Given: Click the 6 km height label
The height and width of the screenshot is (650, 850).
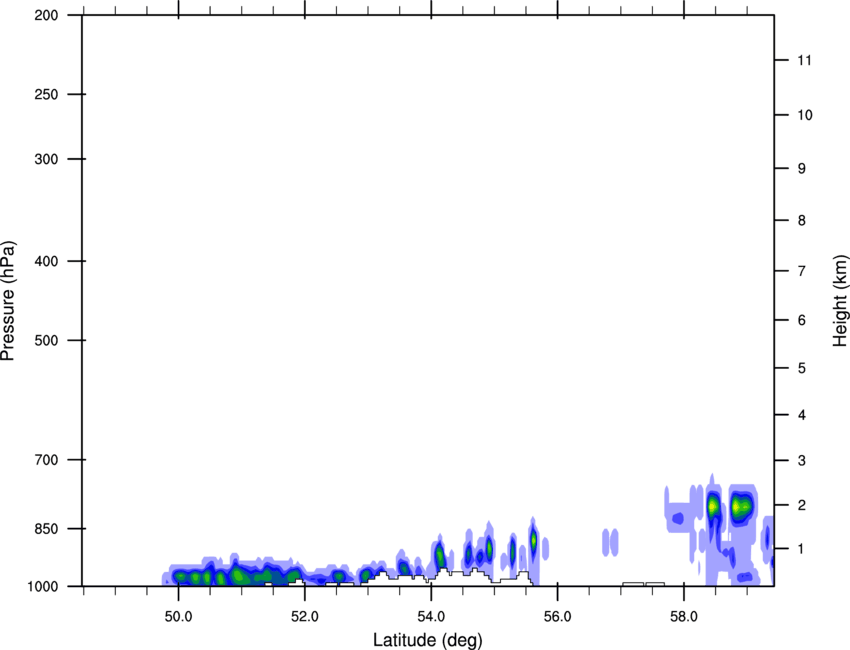Looking at the screenshot, I should click(801, 320).
